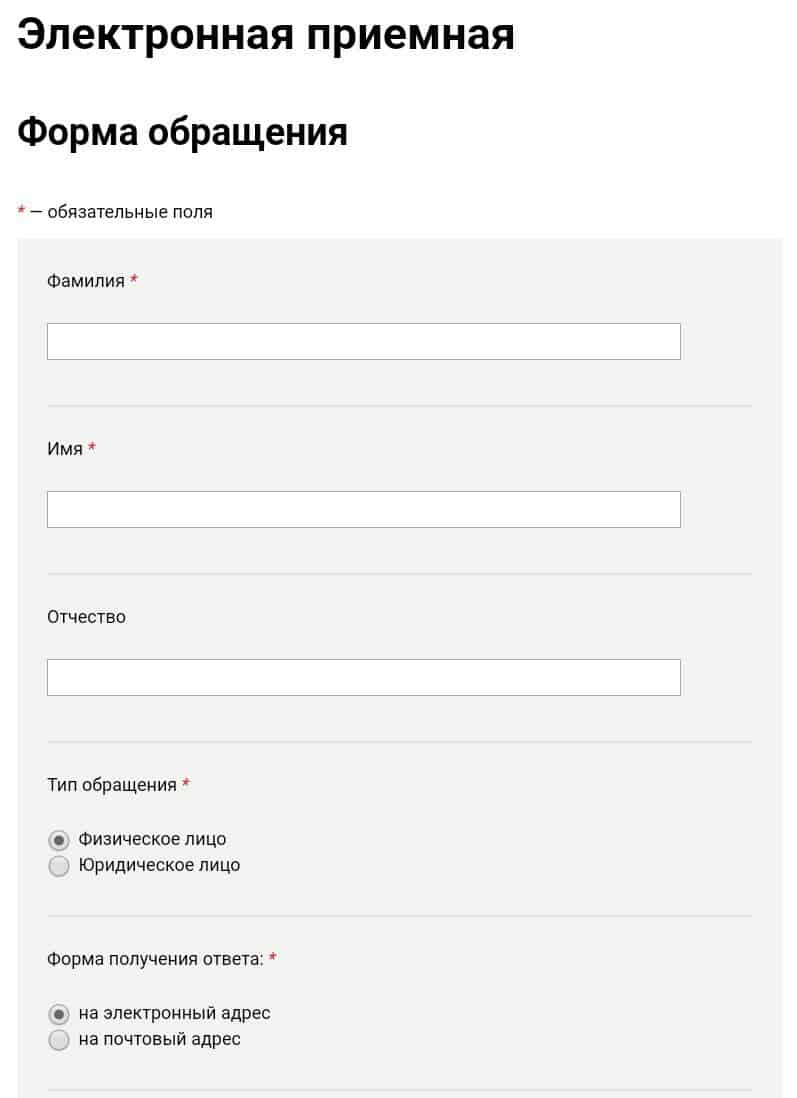797x1098 pixels.
Task: Click the Тип обращения section label
Action: pyautogui.click(x=111, y=785)
